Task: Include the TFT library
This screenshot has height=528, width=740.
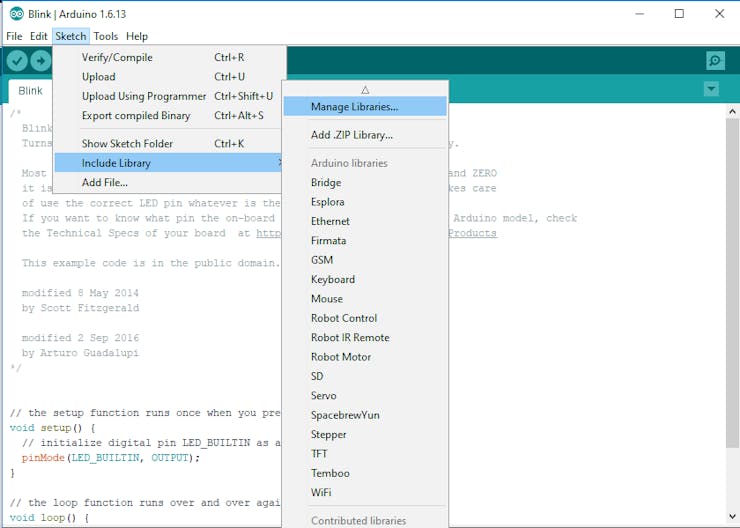Action: tap(365, 453)
